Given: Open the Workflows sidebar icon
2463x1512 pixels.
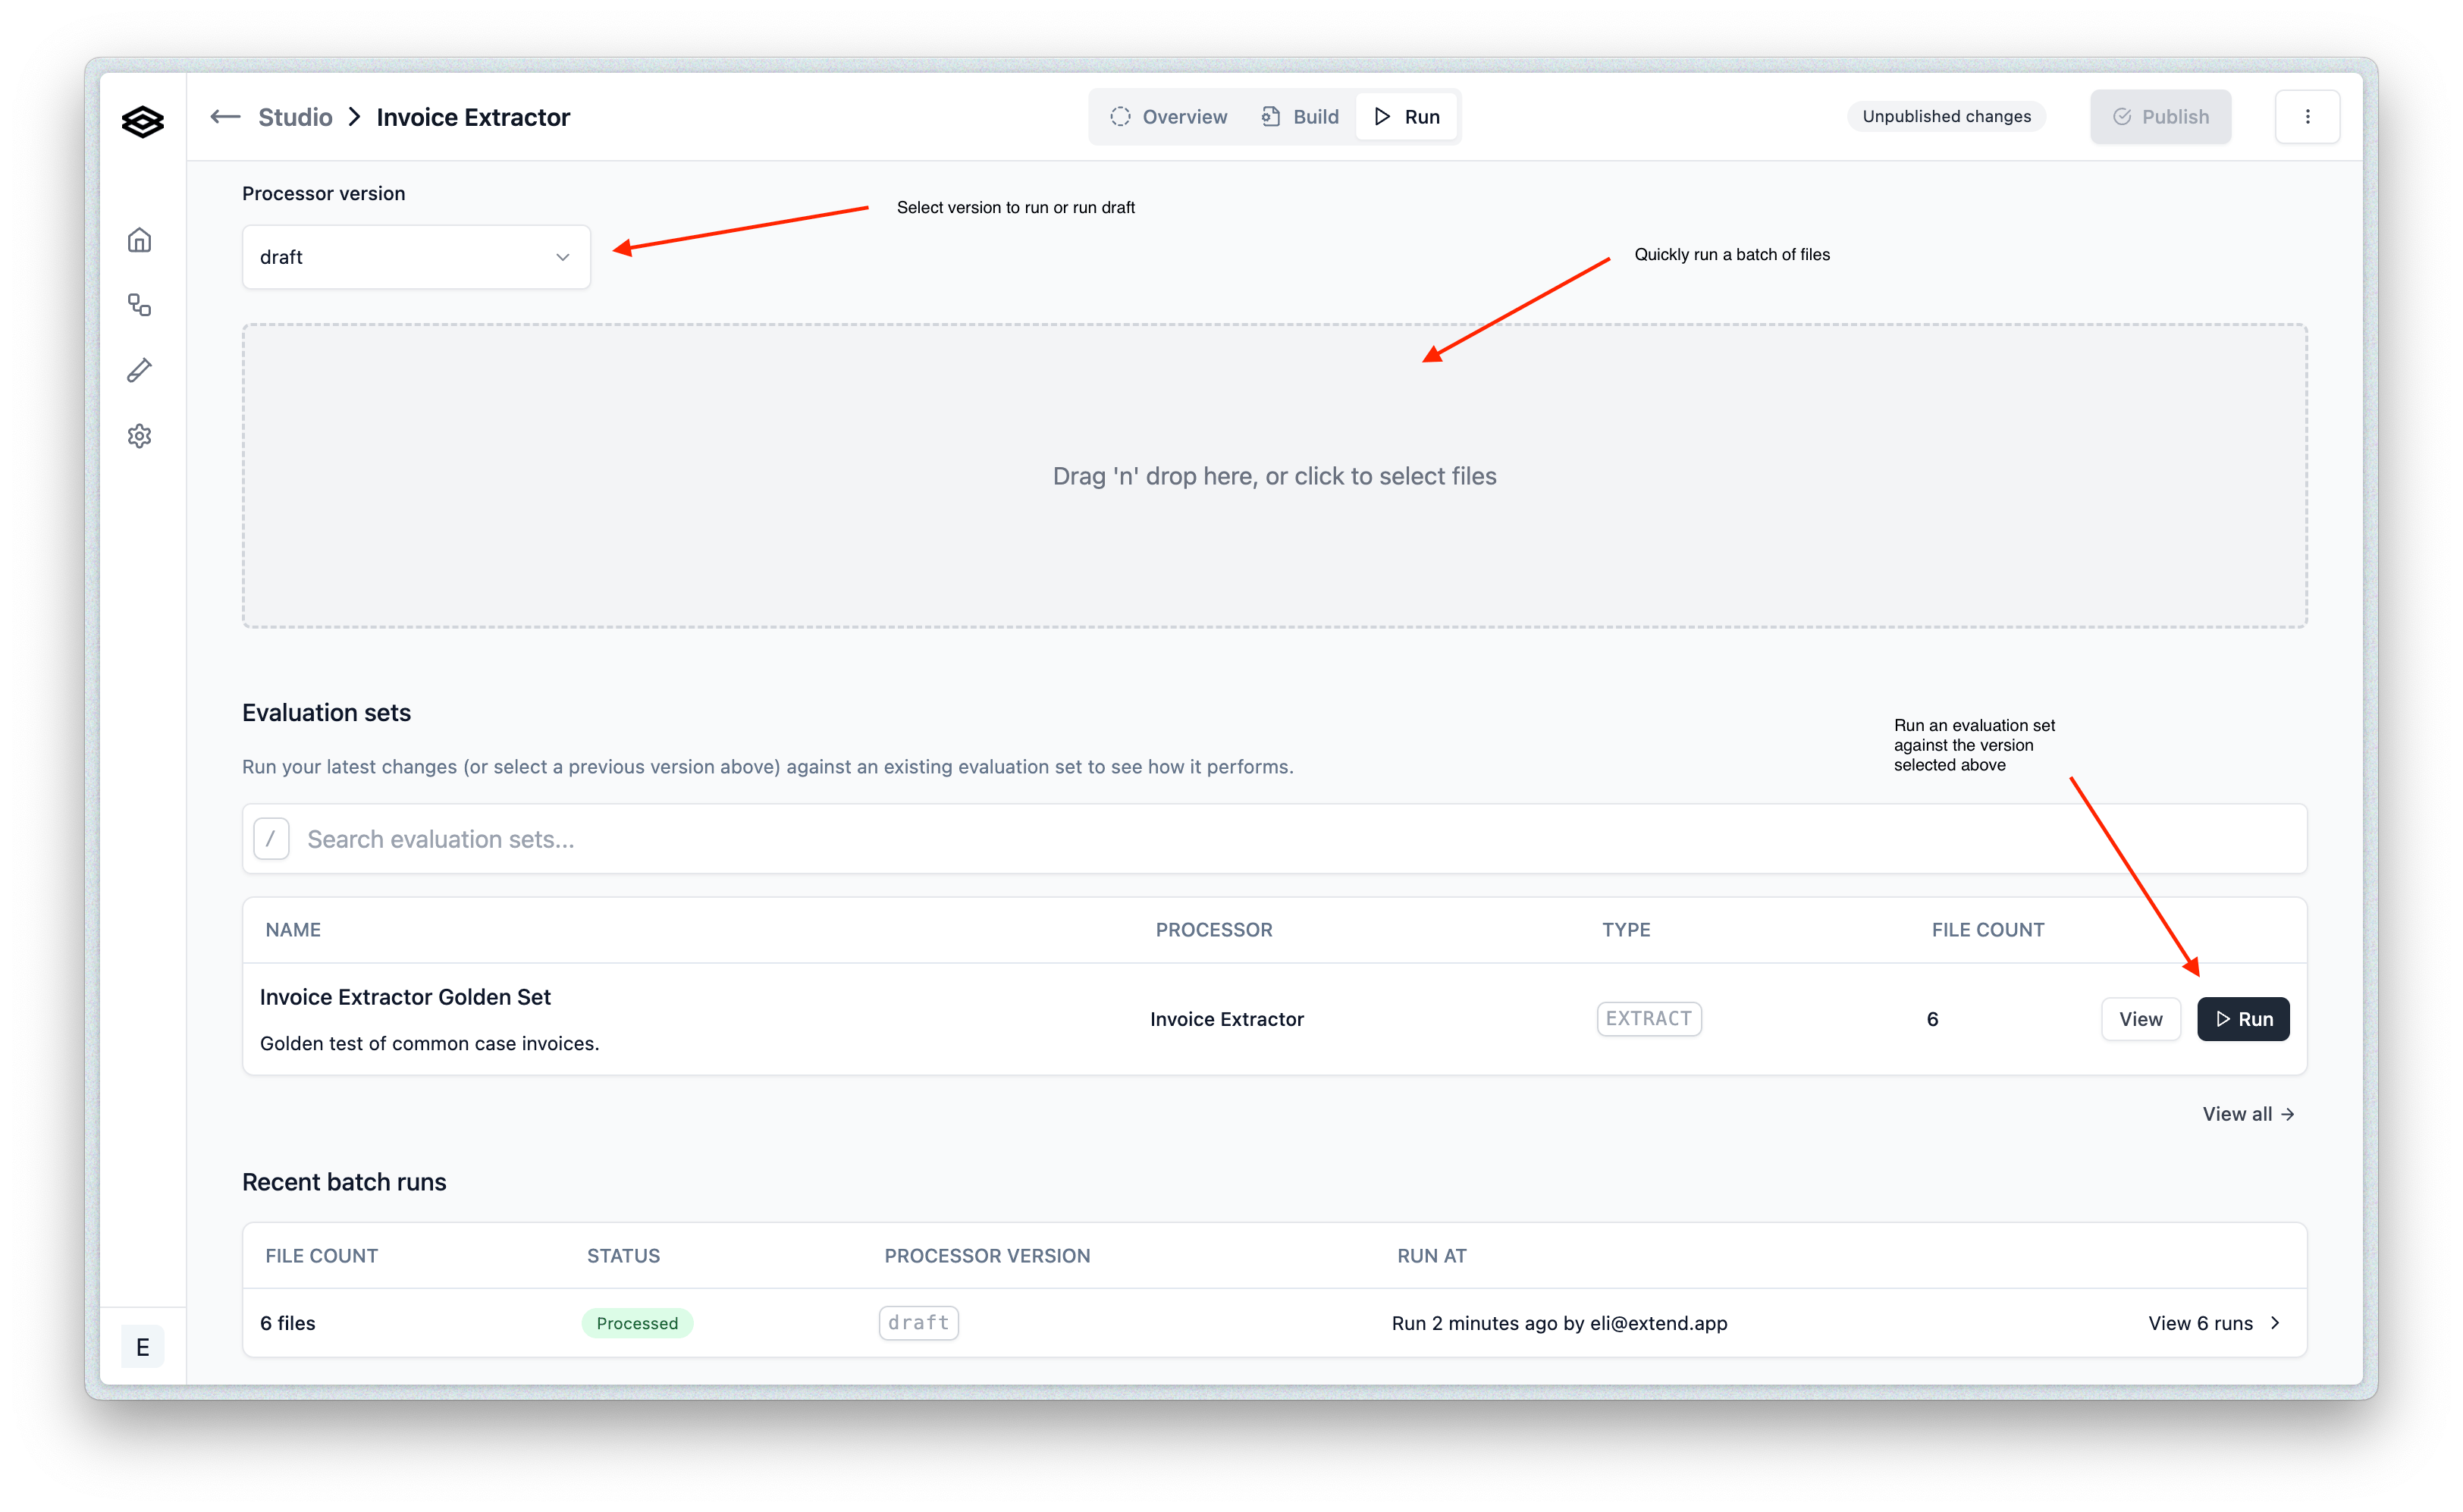Looking at the screenshot, I should [140, 305].
